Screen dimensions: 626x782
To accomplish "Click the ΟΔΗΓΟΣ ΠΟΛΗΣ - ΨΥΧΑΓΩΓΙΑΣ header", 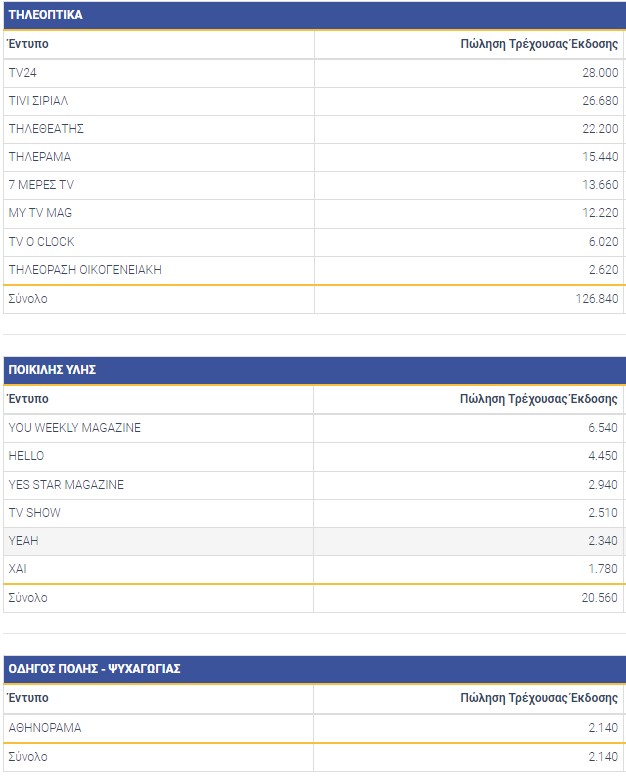I will (94, 668).
